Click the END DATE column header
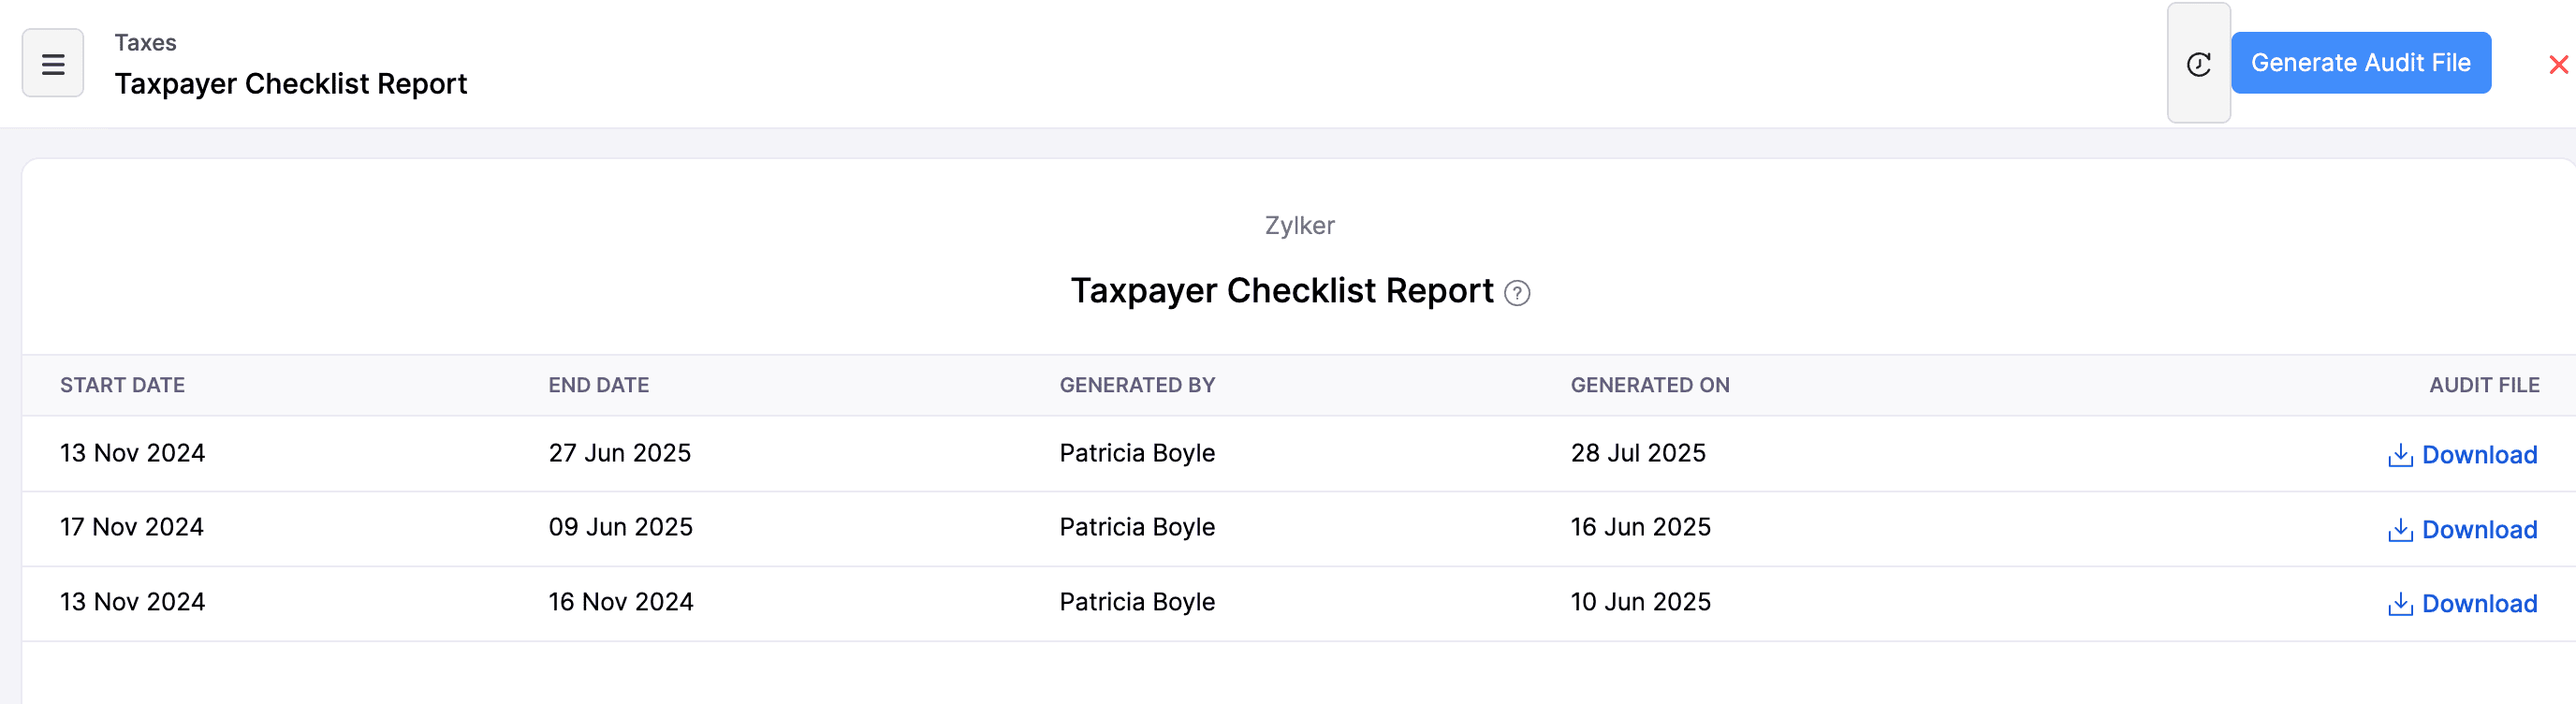Viewport: 2576px width, 704px height. 598,385
